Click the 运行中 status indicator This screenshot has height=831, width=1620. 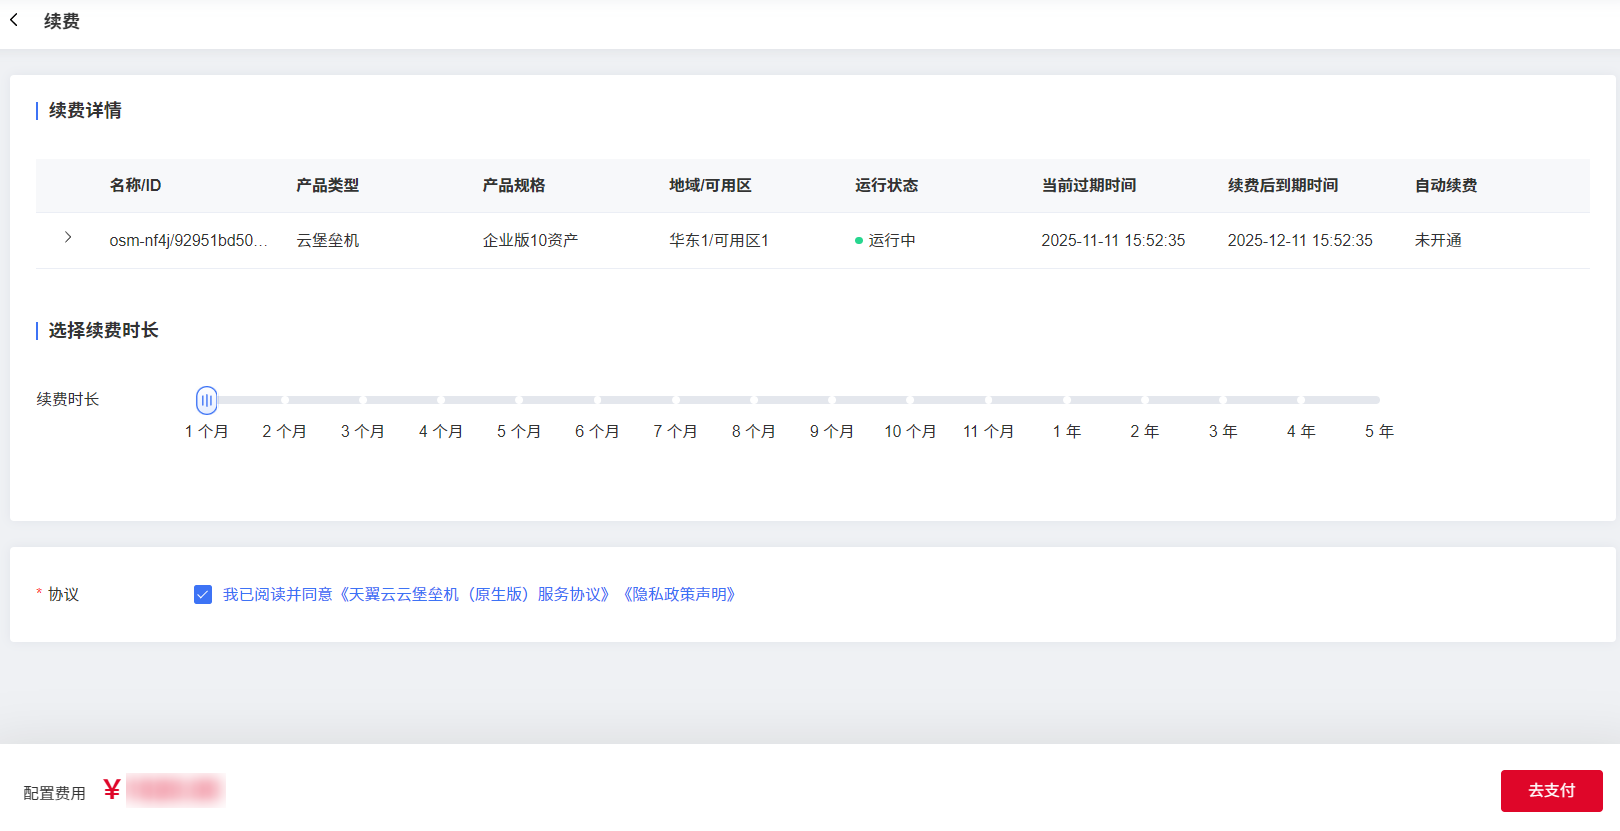tap(885, 241)
